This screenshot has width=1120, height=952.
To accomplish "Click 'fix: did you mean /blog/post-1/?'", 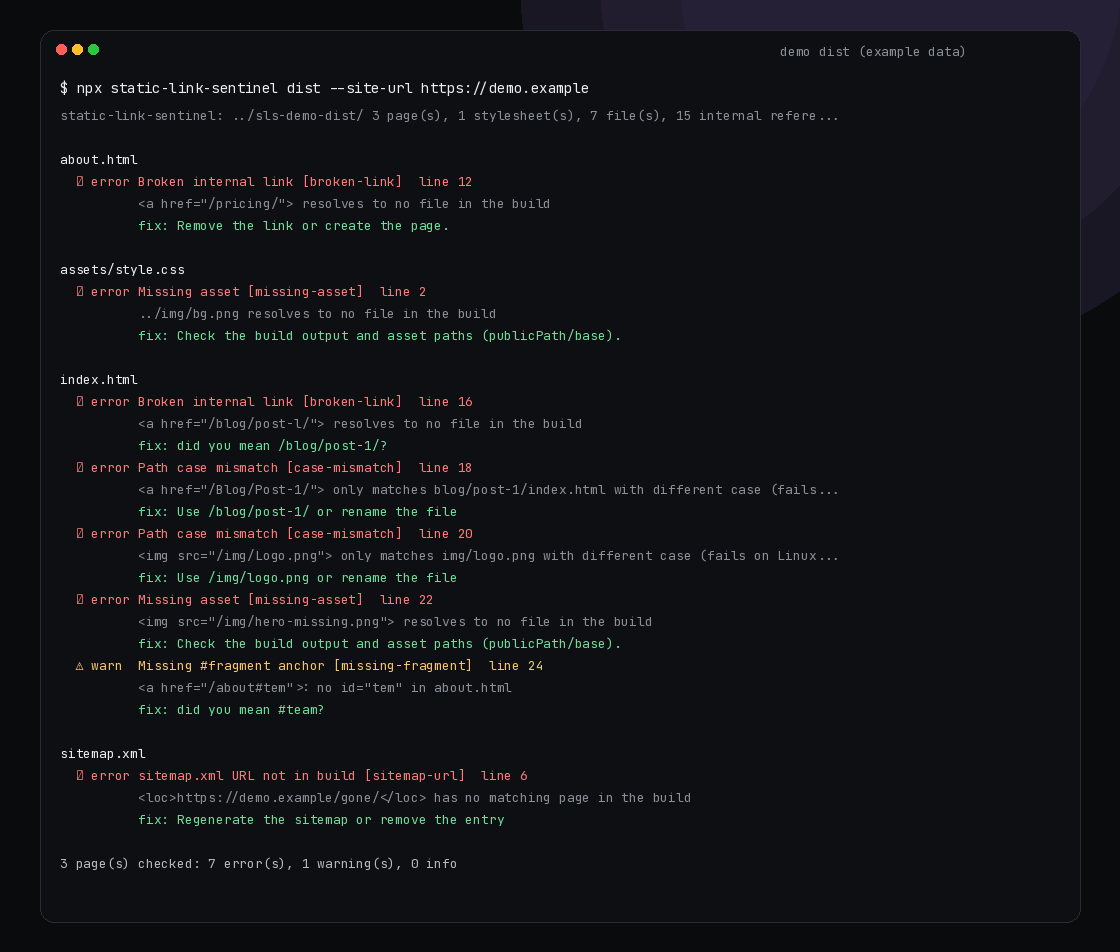I will pyautogui.click(x=262, y=446).
